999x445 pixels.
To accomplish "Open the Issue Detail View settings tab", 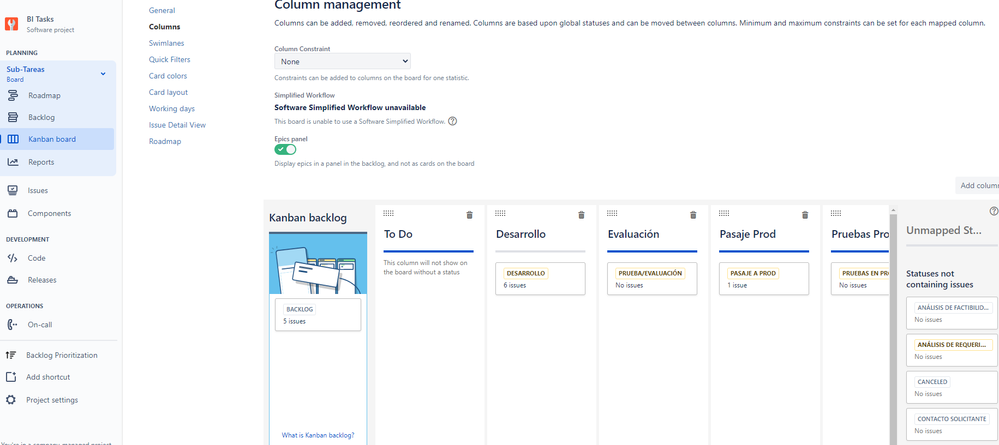I will pos(177,125).
